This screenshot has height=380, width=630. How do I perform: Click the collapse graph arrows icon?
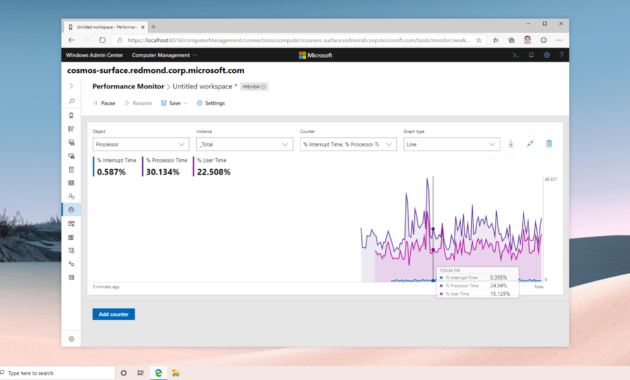pos(530,144)
